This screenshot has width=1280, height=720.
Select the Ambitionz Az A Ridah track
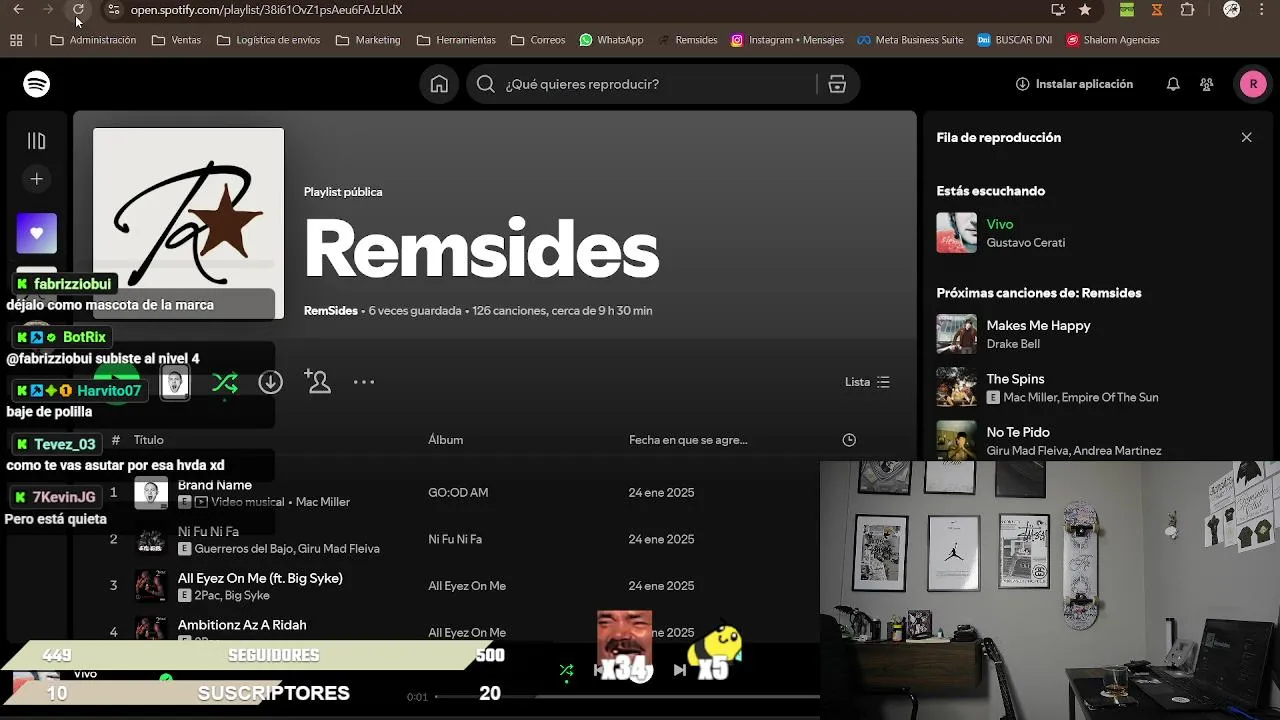tap(242, 625)
